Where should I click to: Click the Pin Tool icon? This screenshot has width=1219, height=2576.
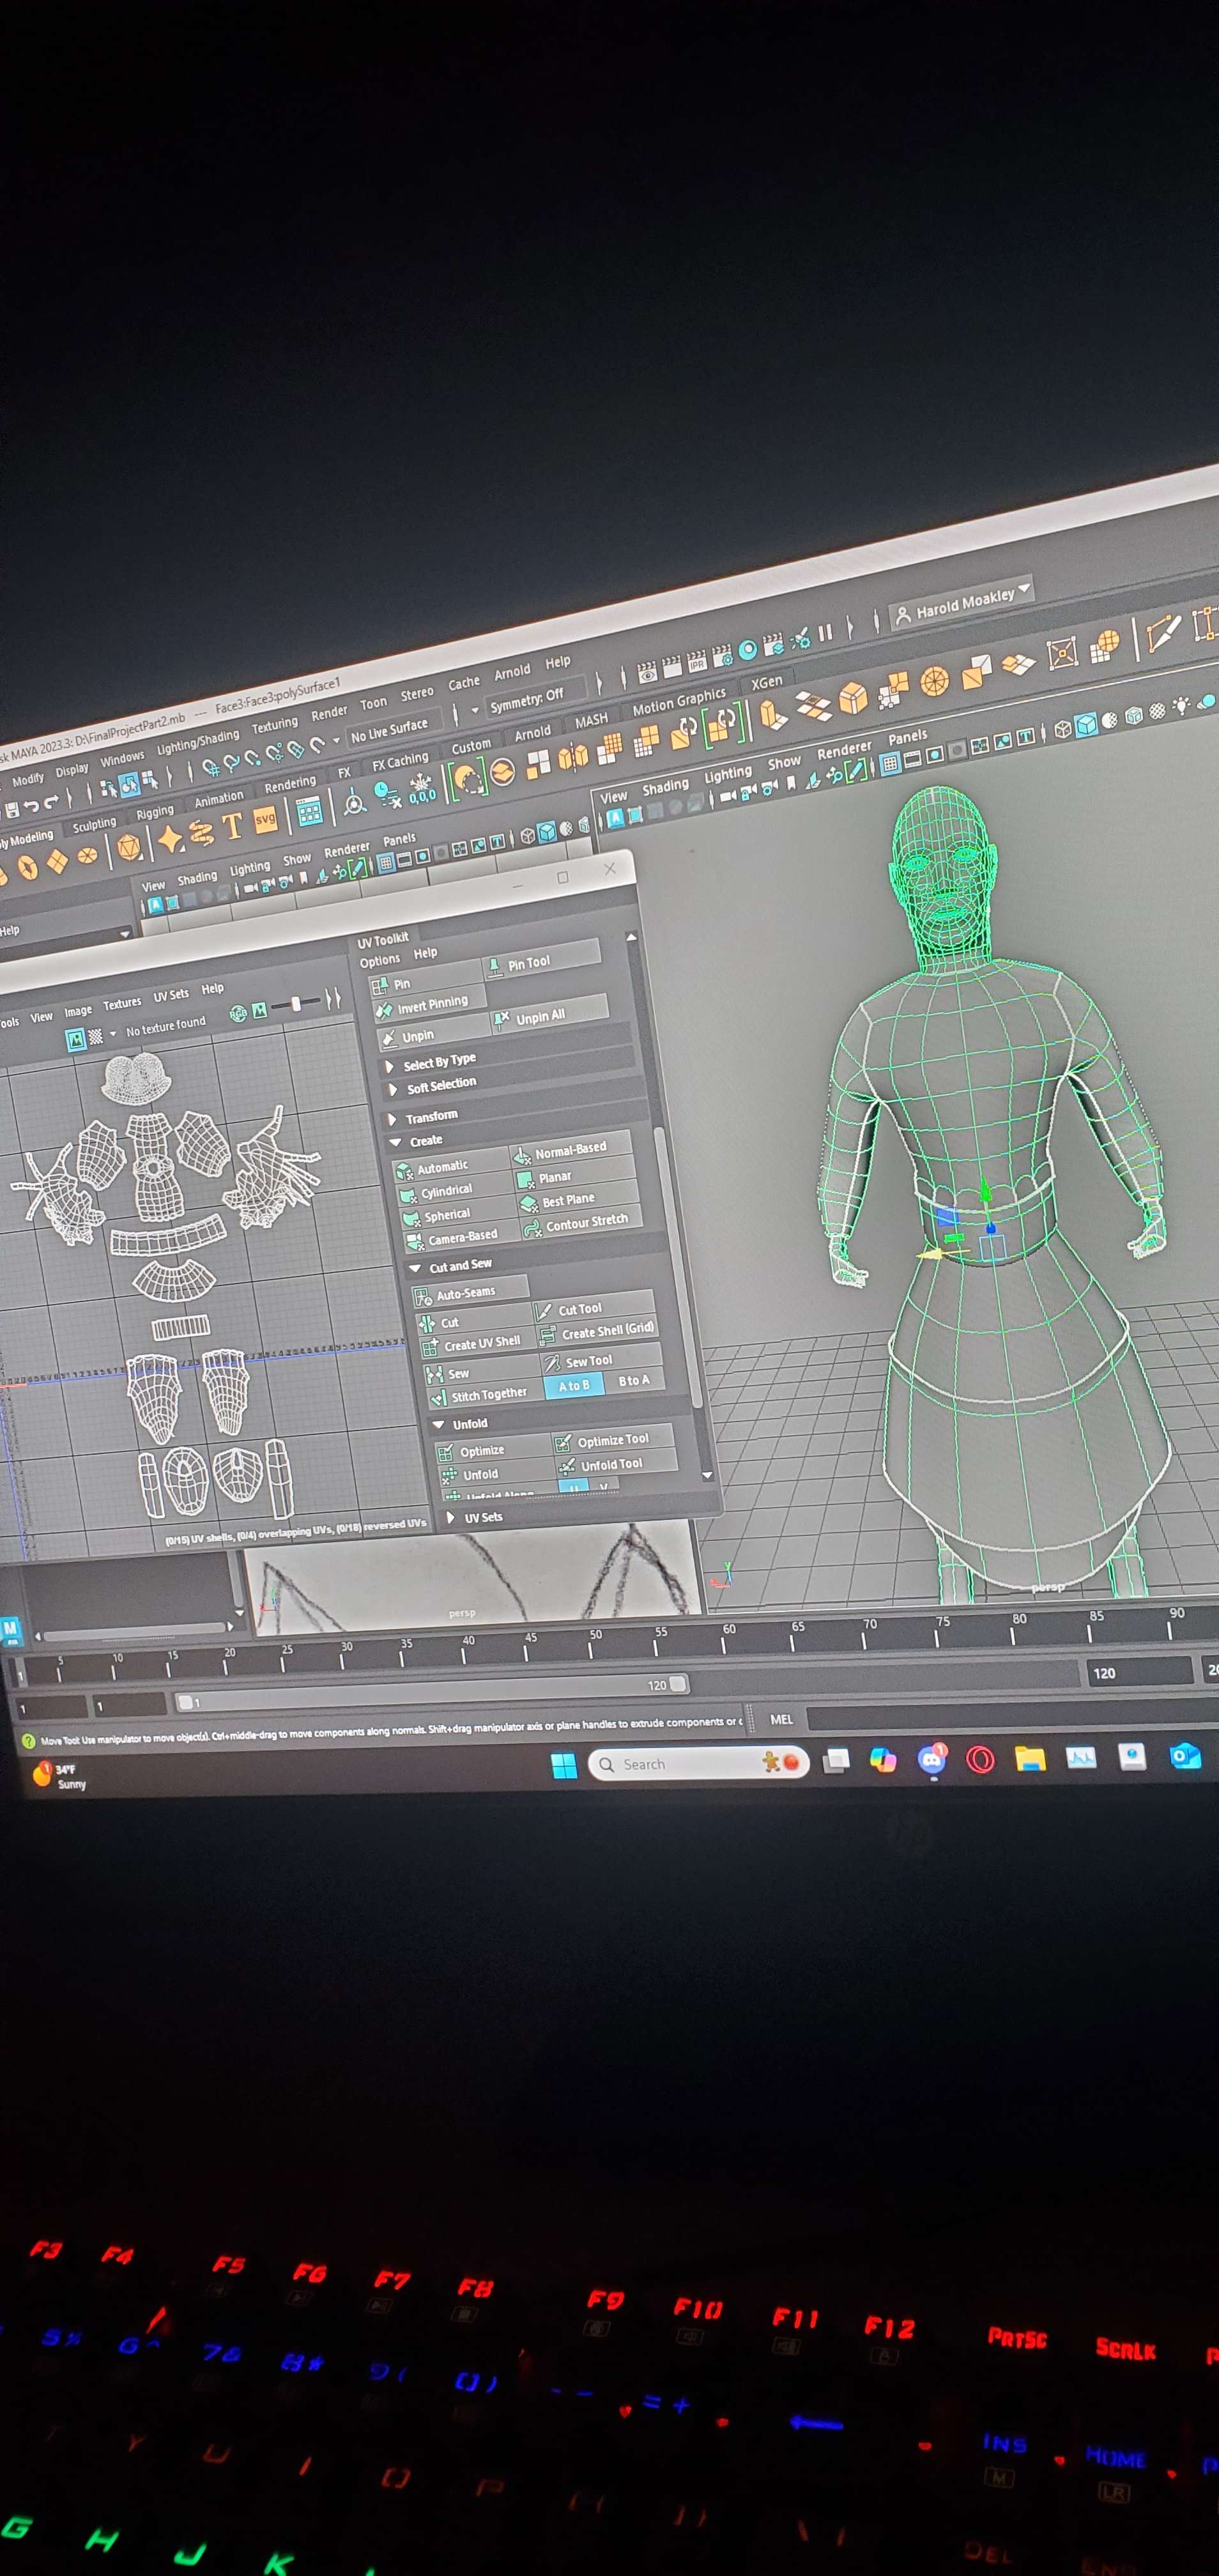click(495, 966)
